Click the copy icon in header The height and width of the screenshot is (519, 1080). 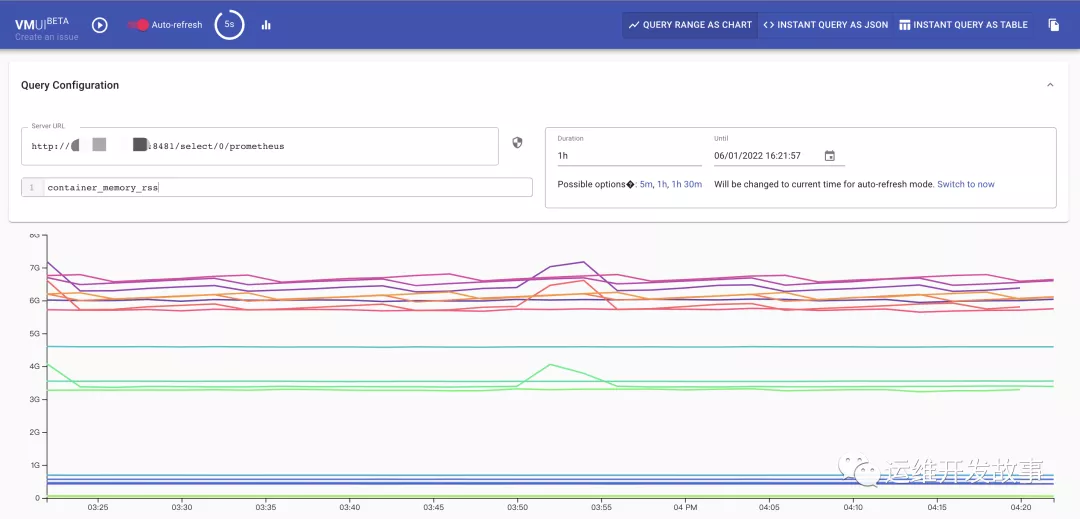(x=1054, y=25)
